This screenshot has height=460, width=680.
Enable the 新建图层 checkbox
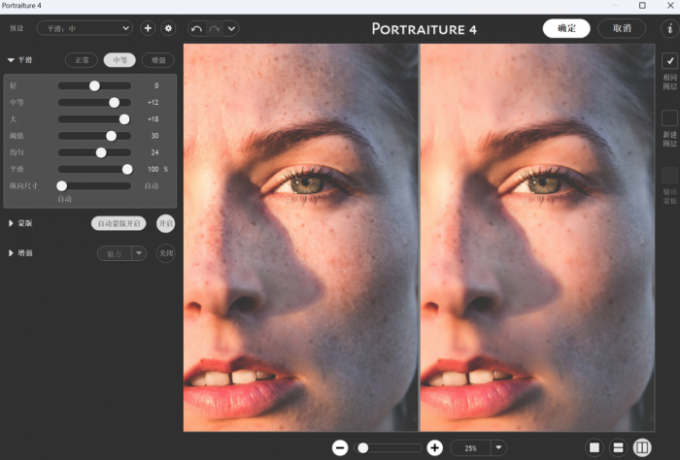pos(670,118)
